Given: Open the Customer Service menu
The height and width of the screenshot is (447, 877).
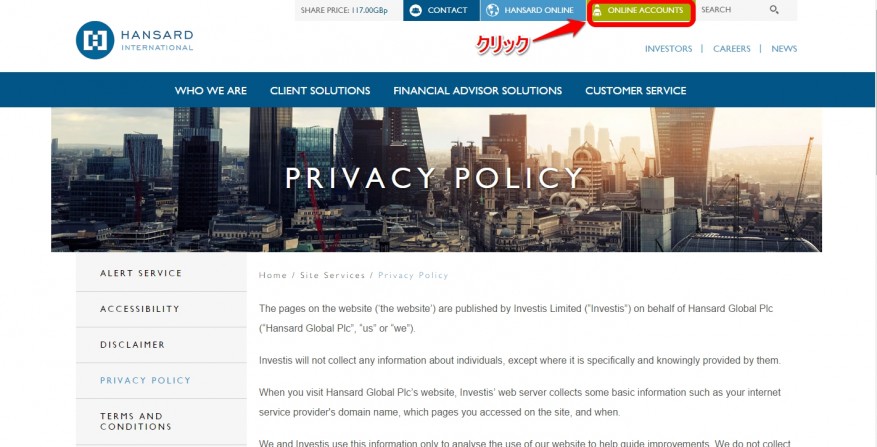Looking at the screenshot, I should coord(636,91).
